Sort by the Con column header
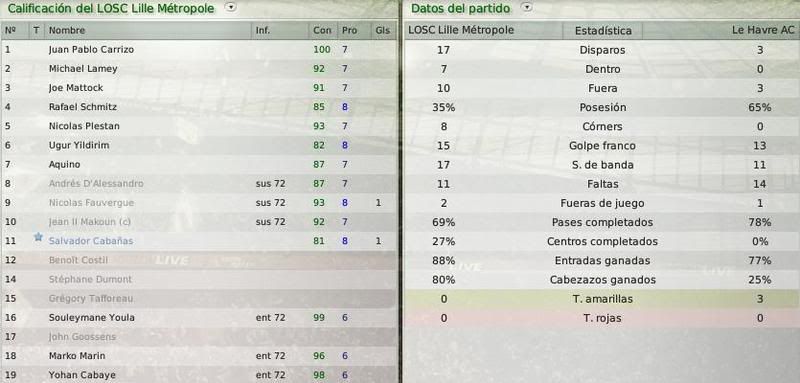The height and width of the screenshot is (383, 800). point(322,31)
